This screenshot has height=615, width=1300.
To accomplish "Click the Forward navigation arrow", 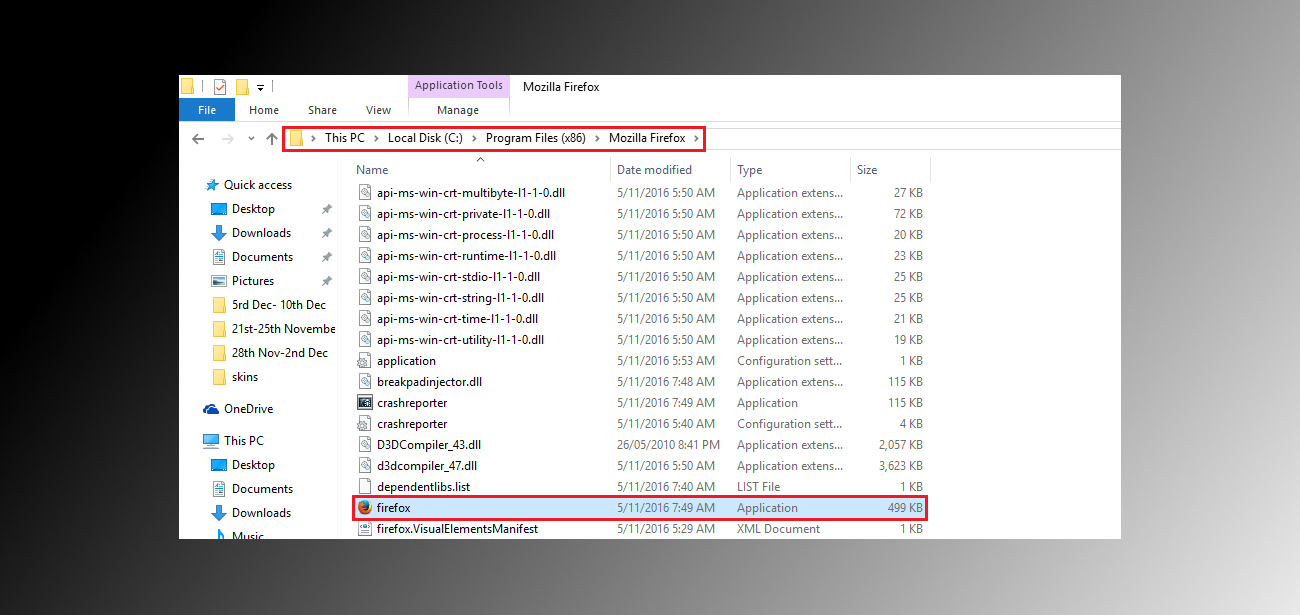I will click(227, 138).
